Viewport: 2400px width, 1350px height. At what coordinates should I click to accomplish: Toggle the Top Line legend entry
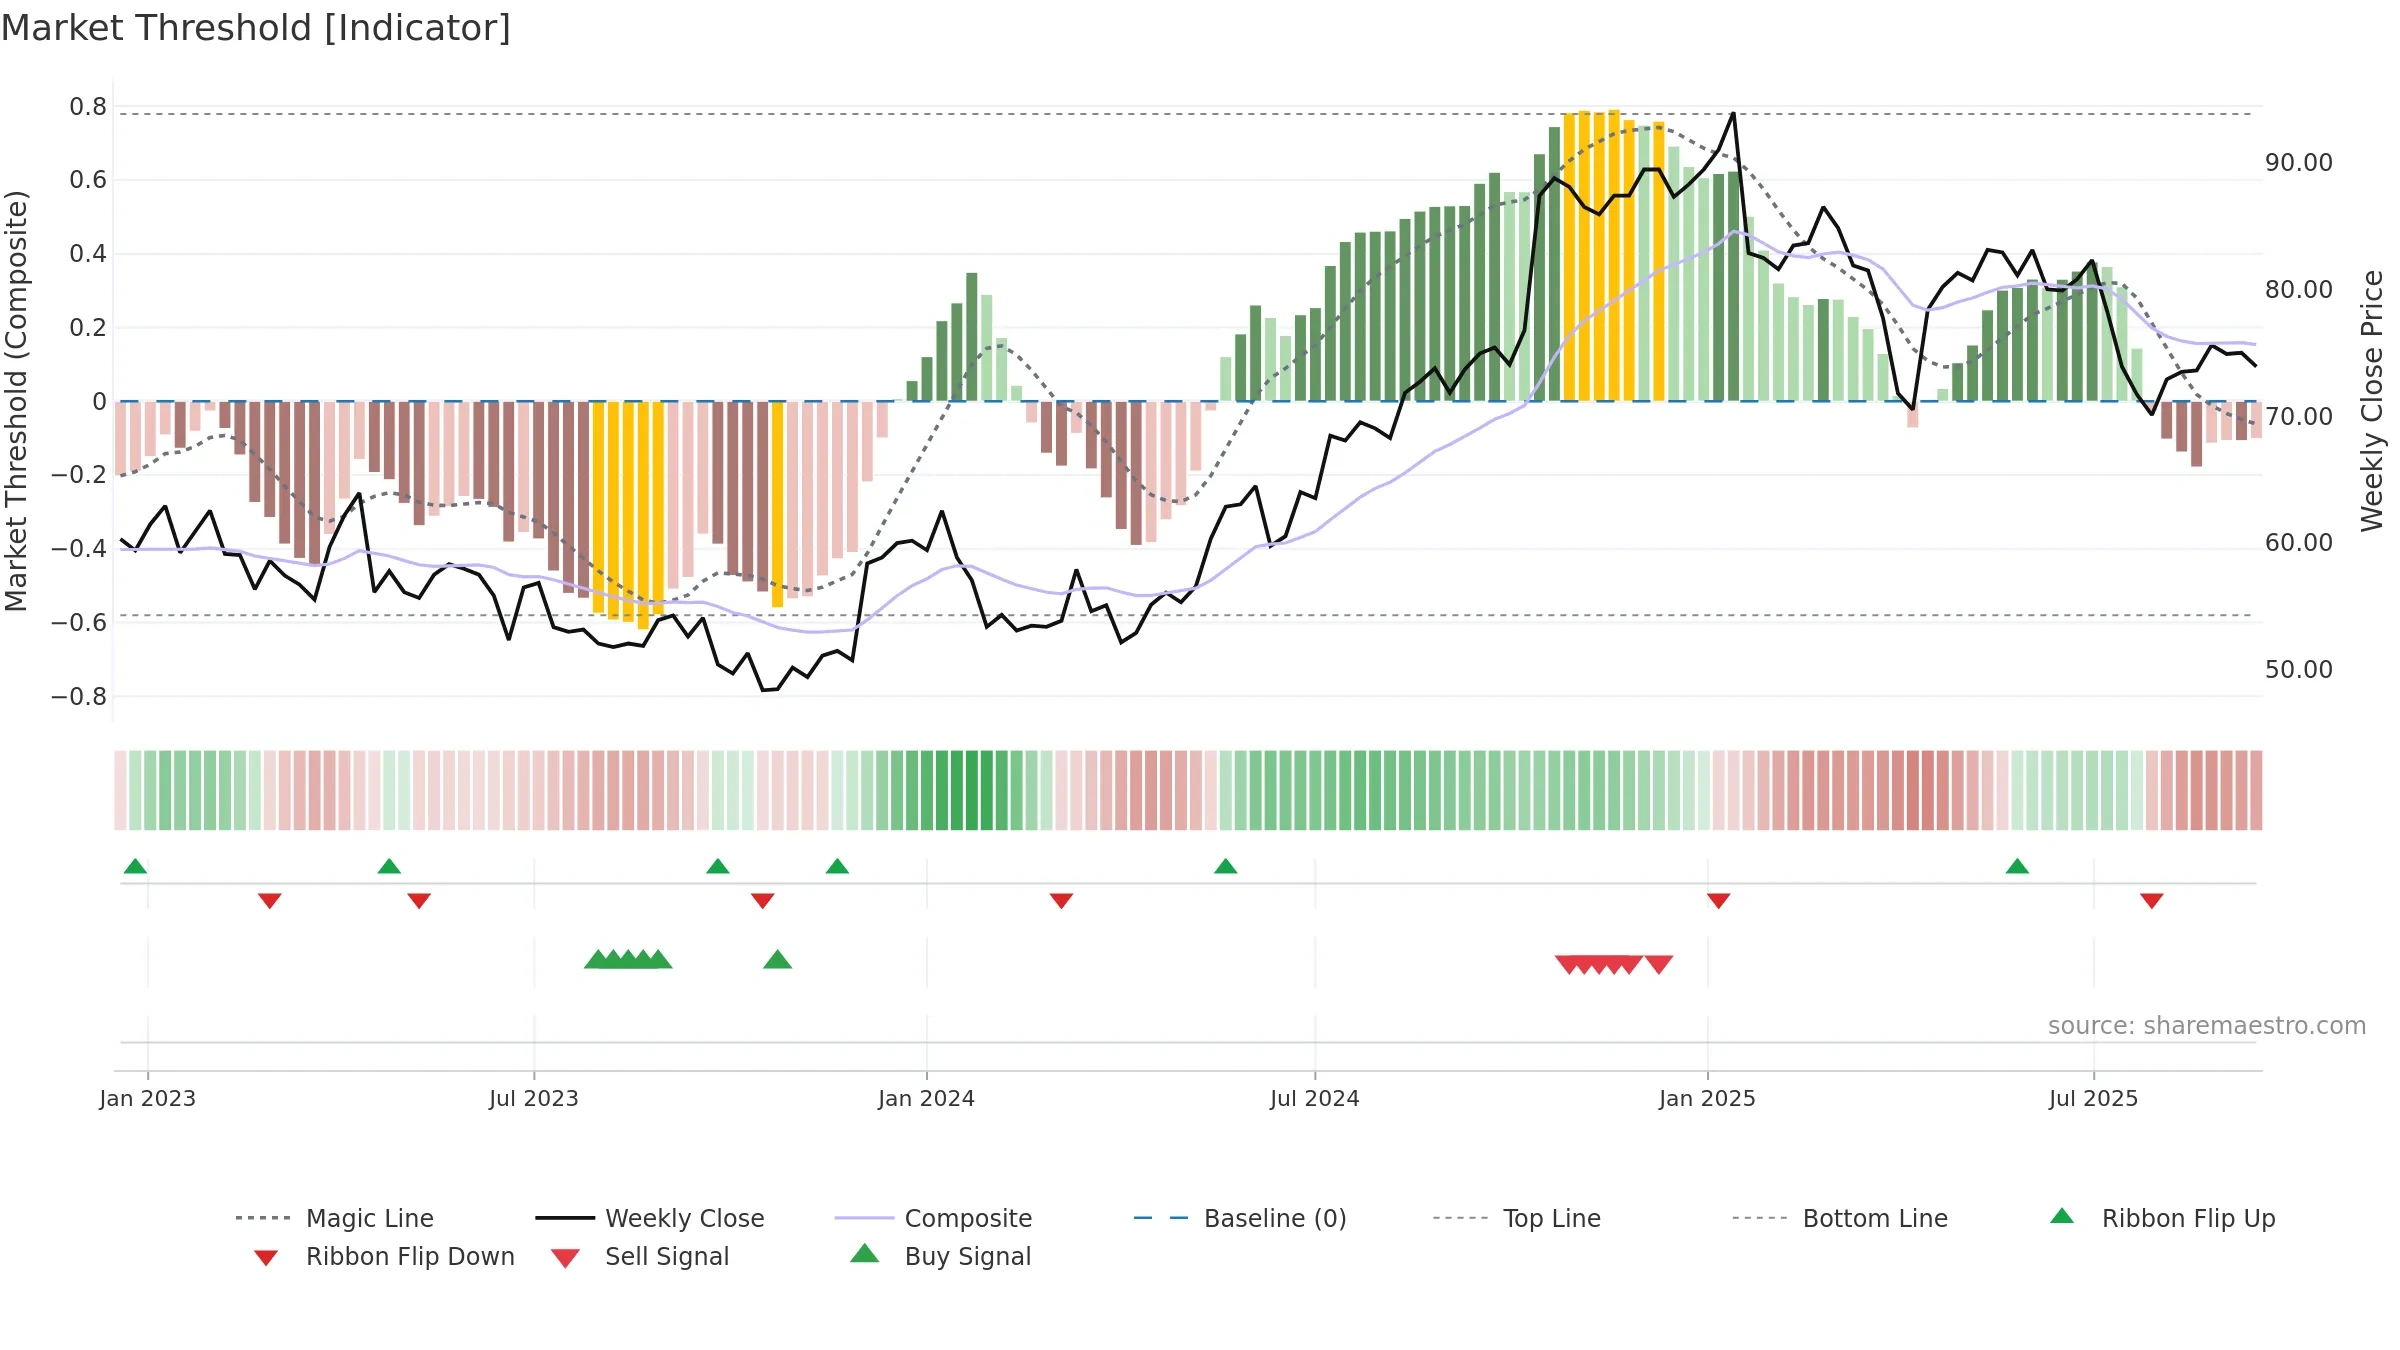coord(1517,1218)
